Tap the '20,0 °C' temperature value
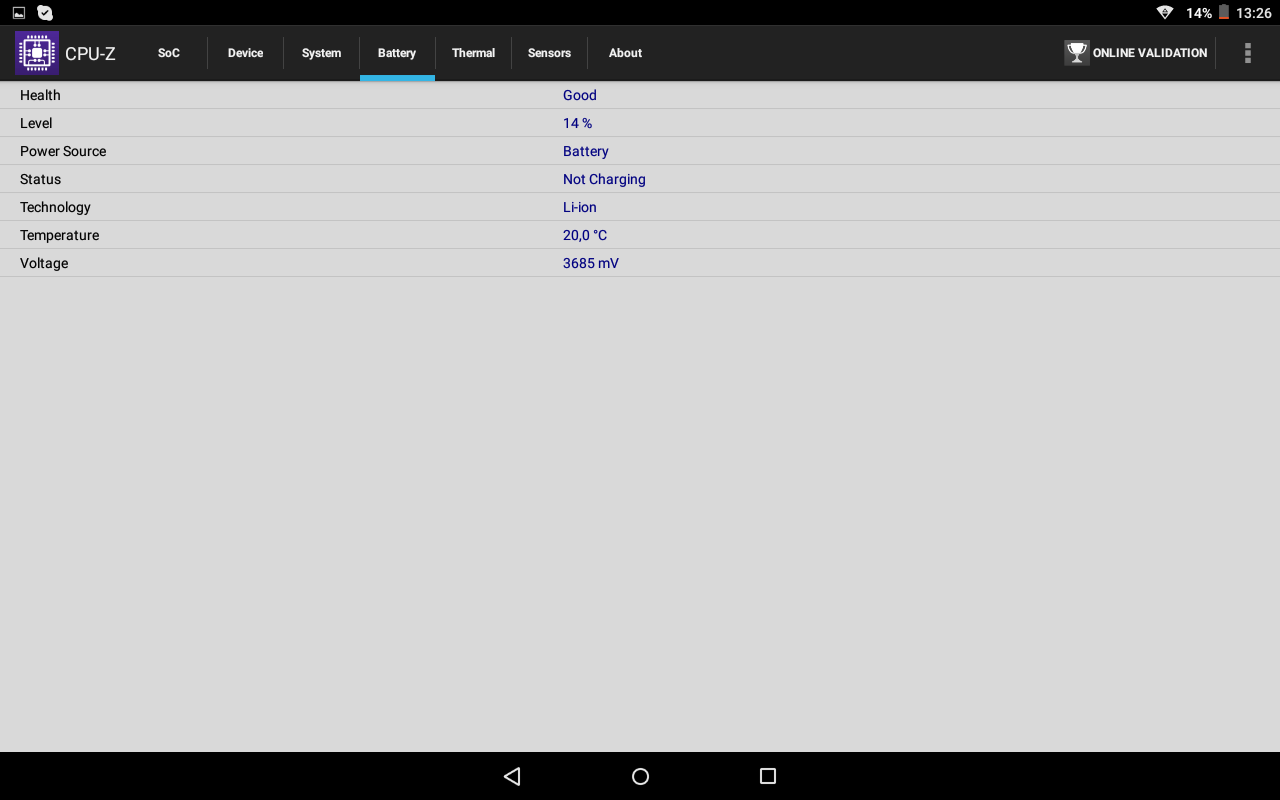 pos(585,235)
